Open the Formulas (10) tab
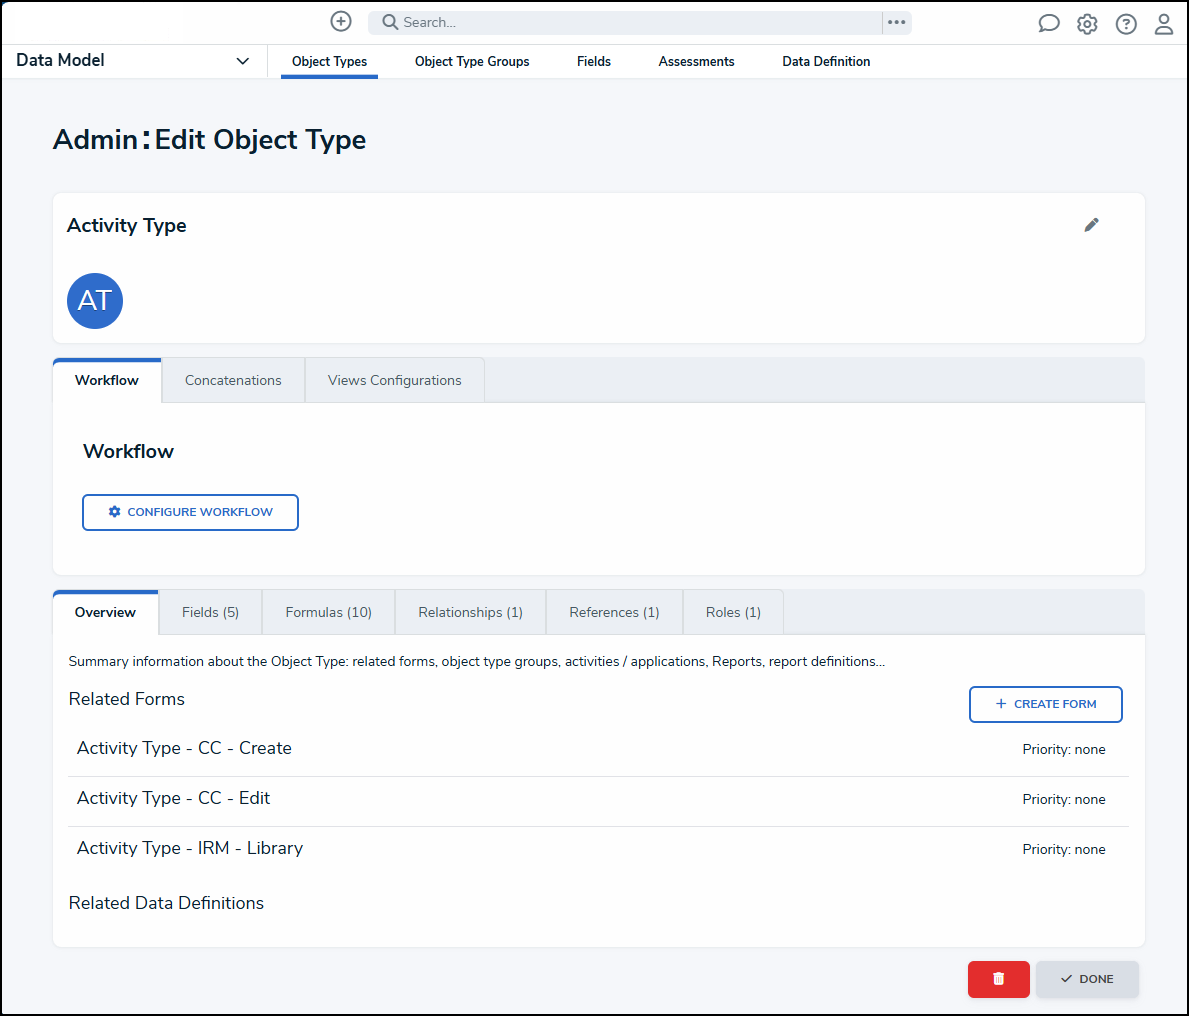This screenshot has width=1189, height=1016. coord(328,613)
